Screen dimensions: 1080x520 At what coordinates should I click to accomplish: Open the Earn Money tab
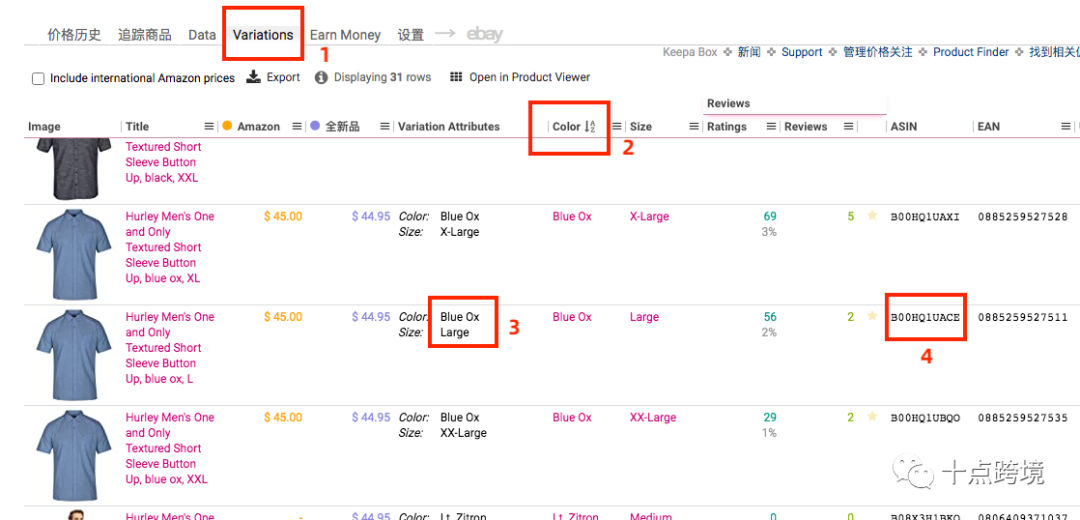(x=345, y=34)
